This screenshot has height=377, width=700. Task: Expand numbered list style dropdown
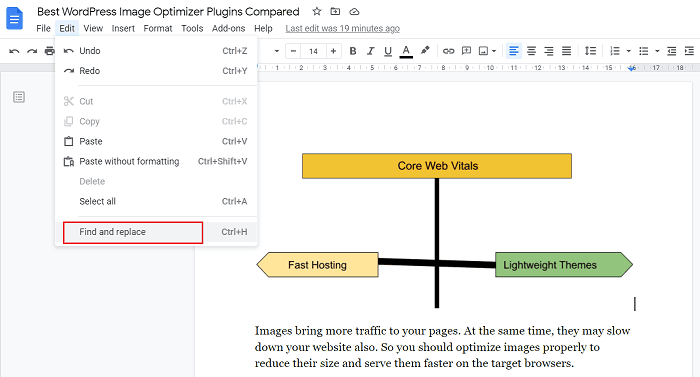629,51
